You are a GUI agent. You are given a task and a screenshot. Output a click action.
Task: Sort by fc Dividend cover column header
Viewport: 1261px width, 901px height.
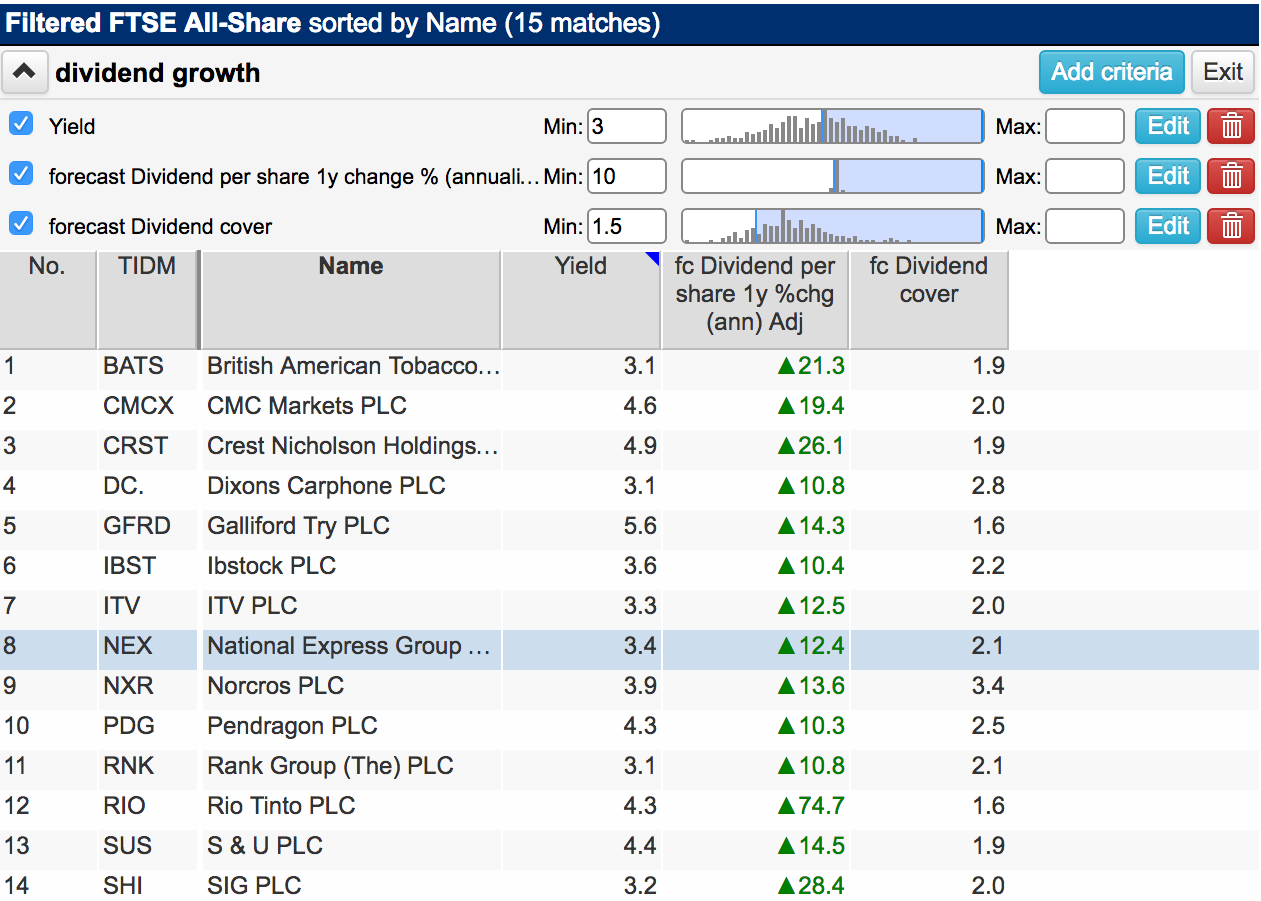point(929,299)
